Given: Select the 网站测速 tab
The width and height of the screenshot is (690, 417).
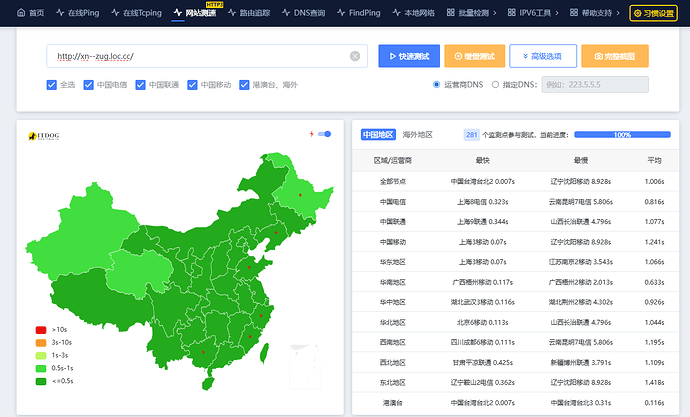Looking at the screenshot, I should click(x=195, y=13).
